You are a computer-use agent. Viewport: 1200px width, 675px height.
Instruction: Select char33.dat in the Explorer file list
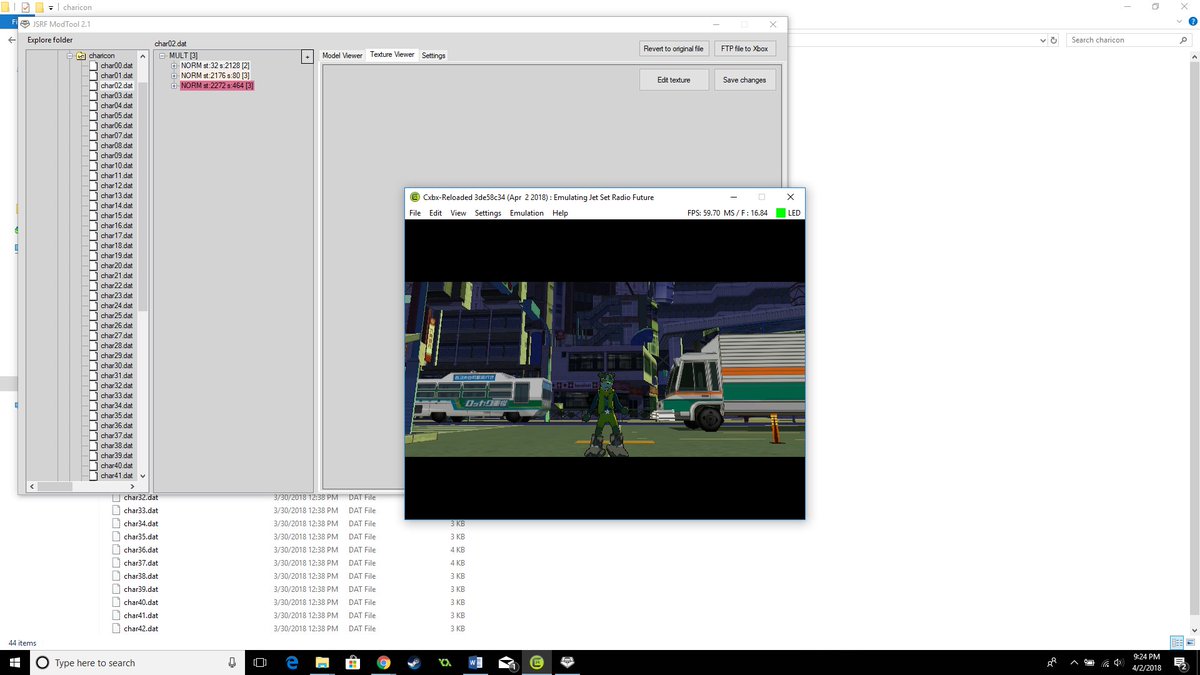(141, 510)
